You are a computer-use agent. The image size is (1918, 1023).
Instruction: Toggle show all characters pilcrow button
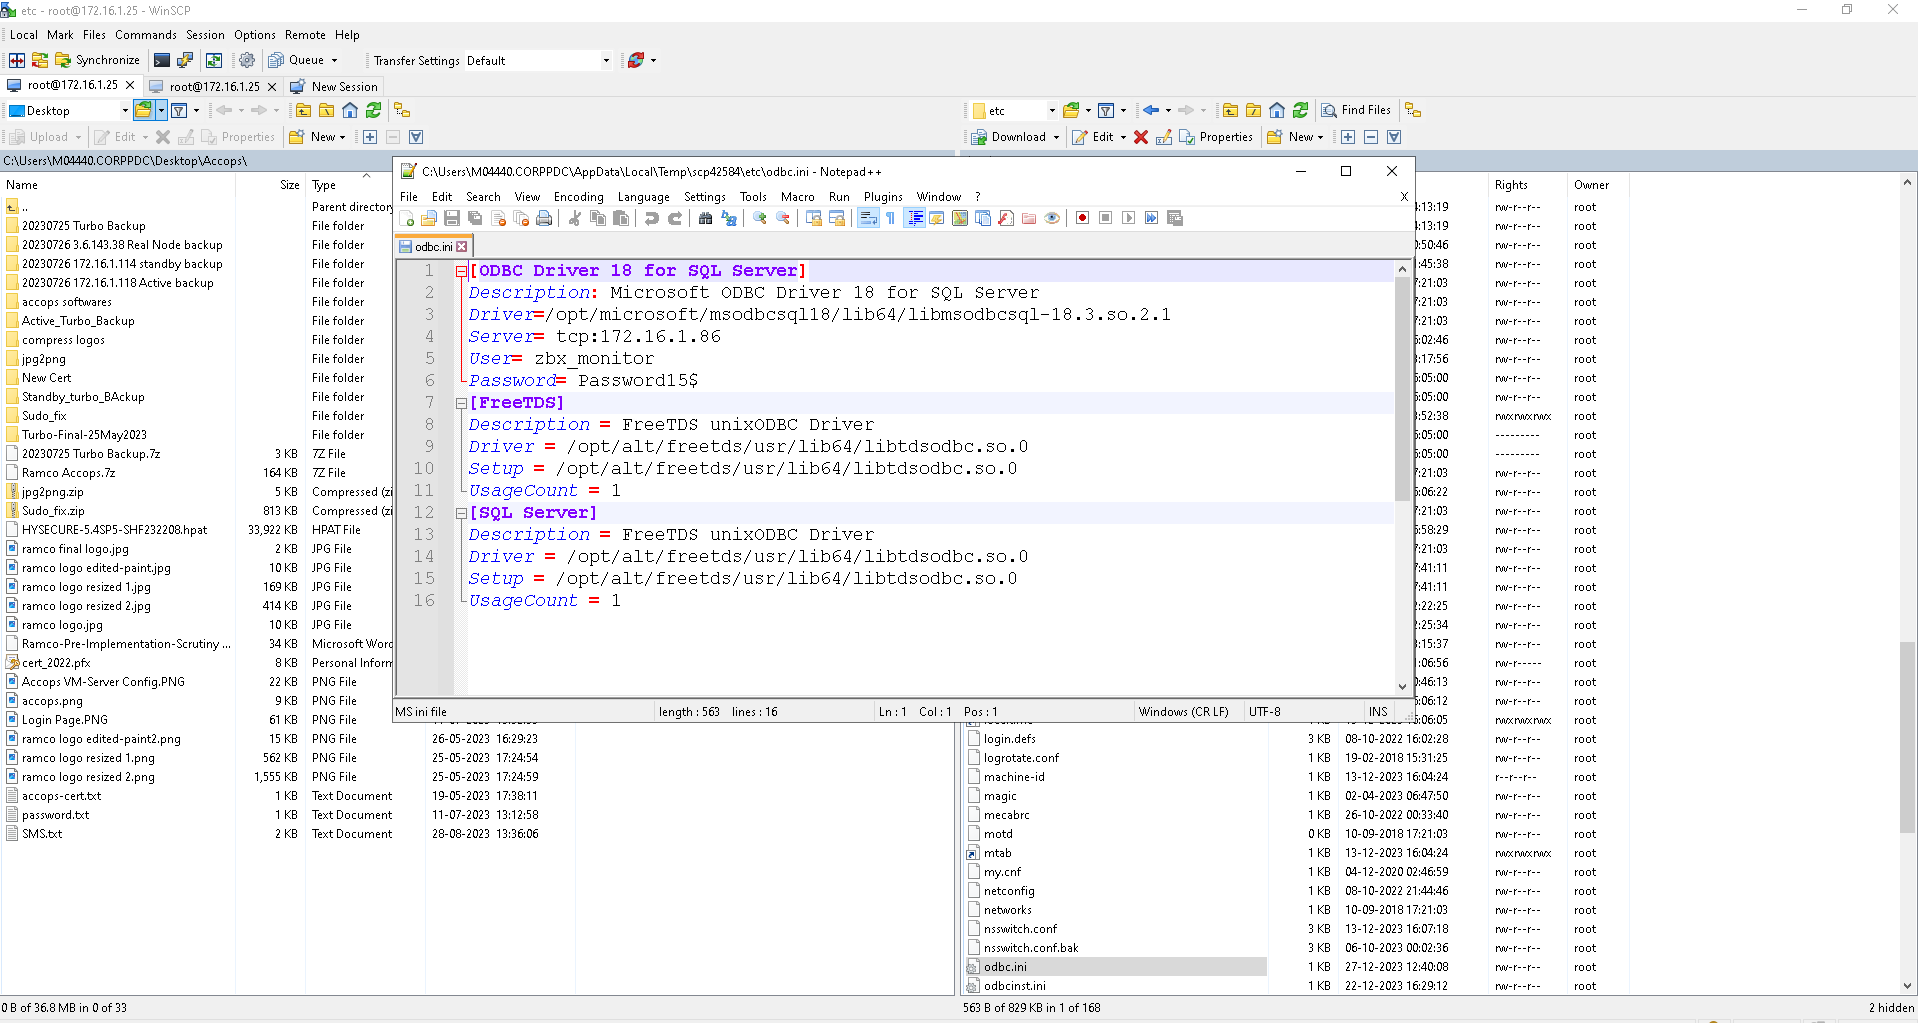(890, 218)
